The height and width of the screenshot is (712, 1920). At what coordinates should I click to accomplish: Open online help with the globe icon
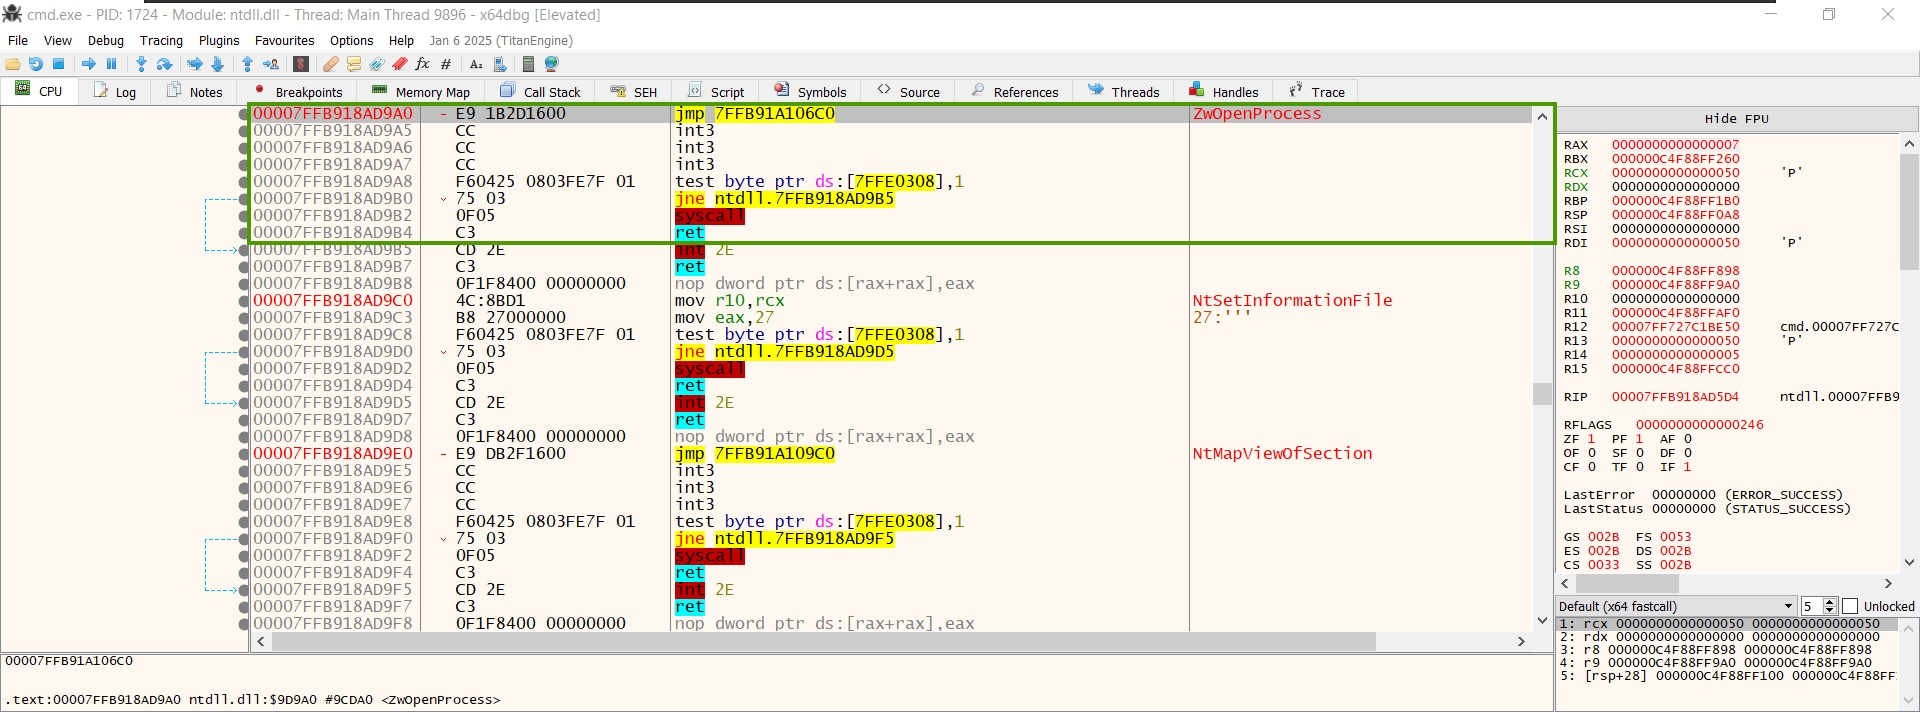pyautogui.click(x=551, y=64)
